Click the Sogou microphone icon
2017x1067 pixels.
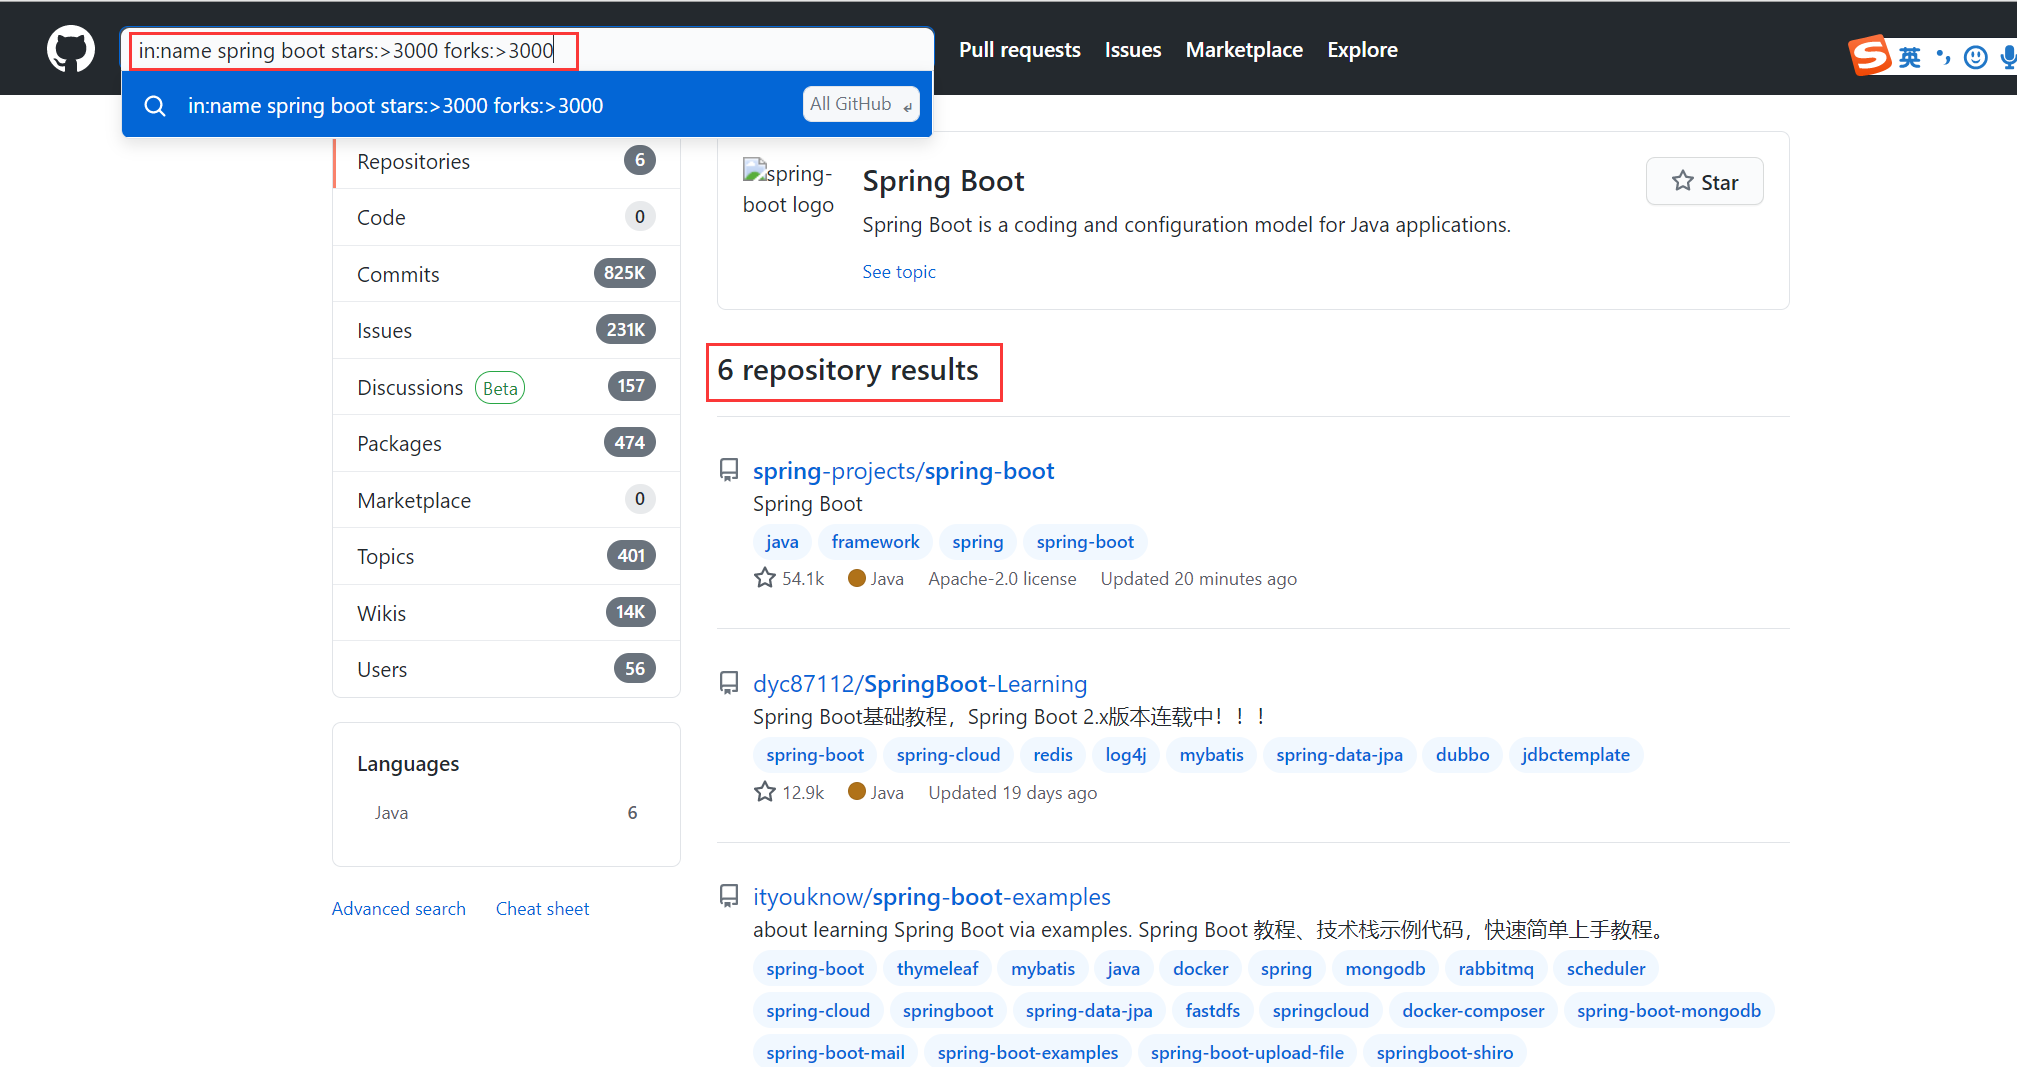(2007, 57)
